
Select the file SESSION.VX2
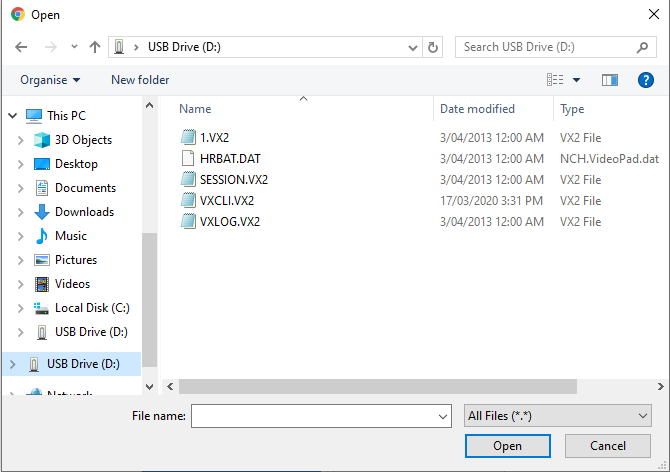[x=234, y=179]
